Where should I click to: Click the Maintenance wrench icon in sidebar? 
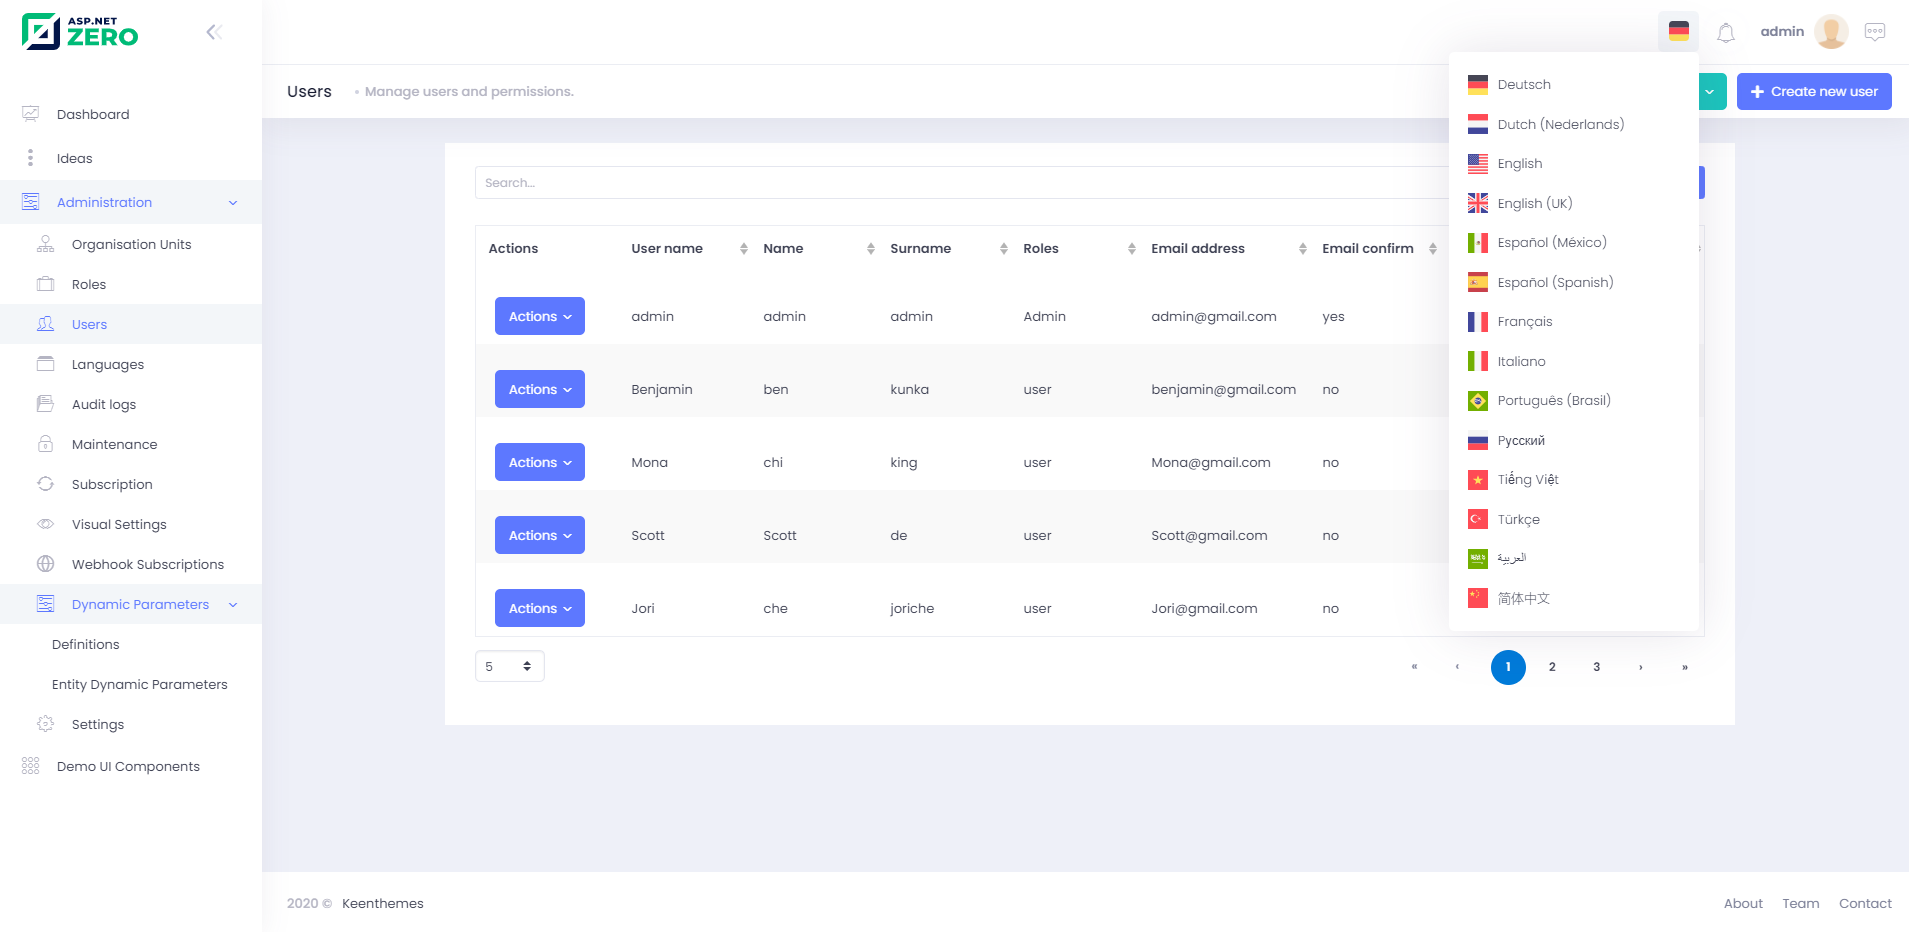pos(45,443)
